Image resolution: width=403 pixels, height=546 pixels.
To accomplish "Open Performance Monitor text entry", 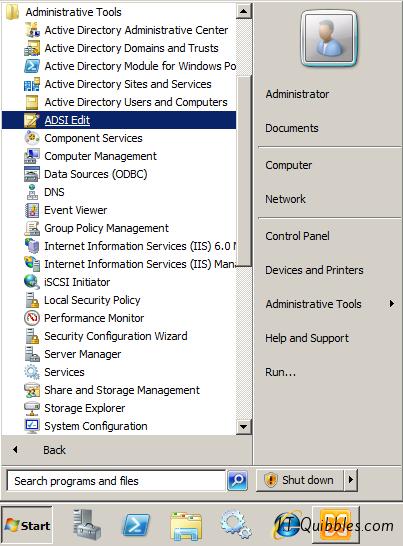I will (x=94, y=318).
